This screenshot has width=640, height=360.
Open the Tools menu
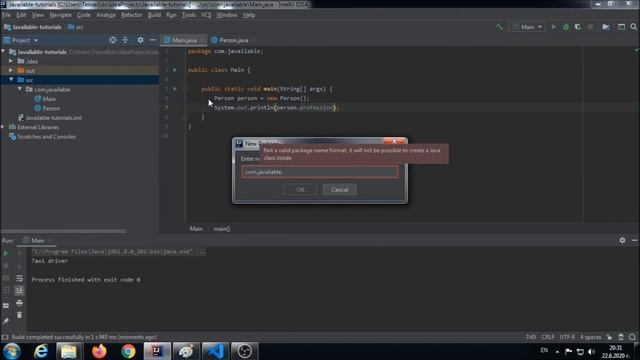[x=189, y=15]
